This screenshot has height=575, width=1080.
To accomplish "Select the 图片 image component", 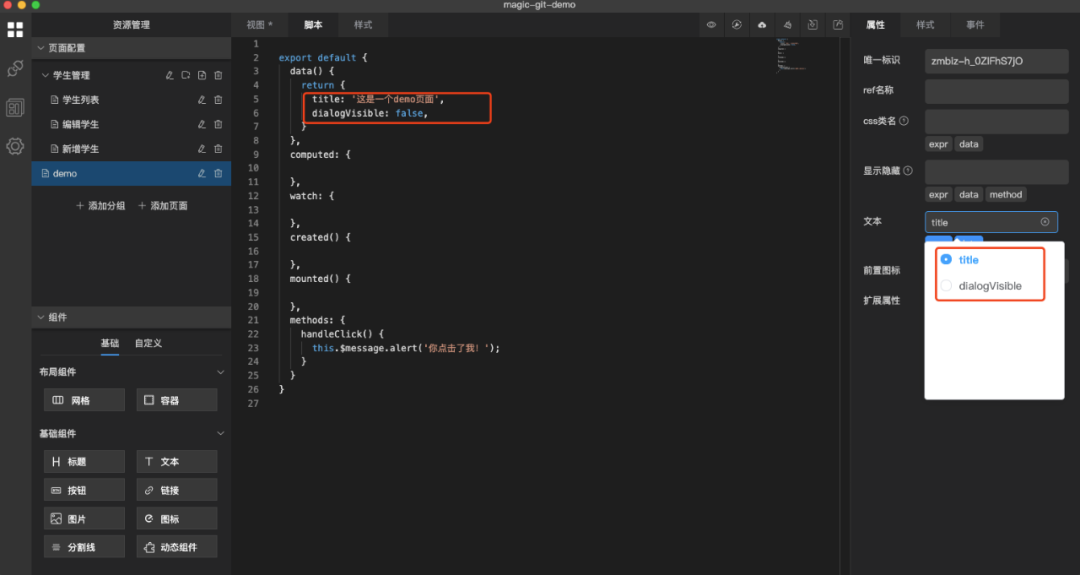I will pos(85,519).
